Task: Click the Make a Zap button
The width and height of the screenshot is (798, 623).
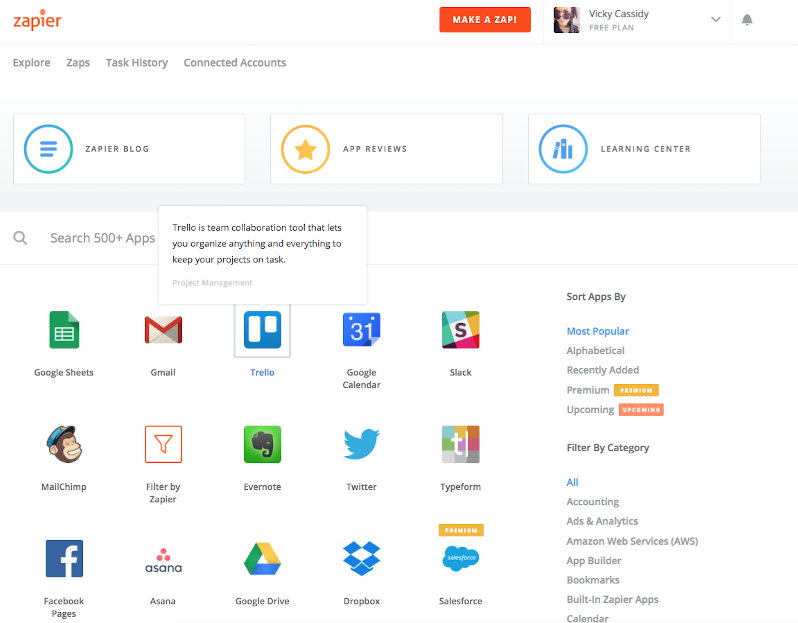Action: tap(485, 20)
